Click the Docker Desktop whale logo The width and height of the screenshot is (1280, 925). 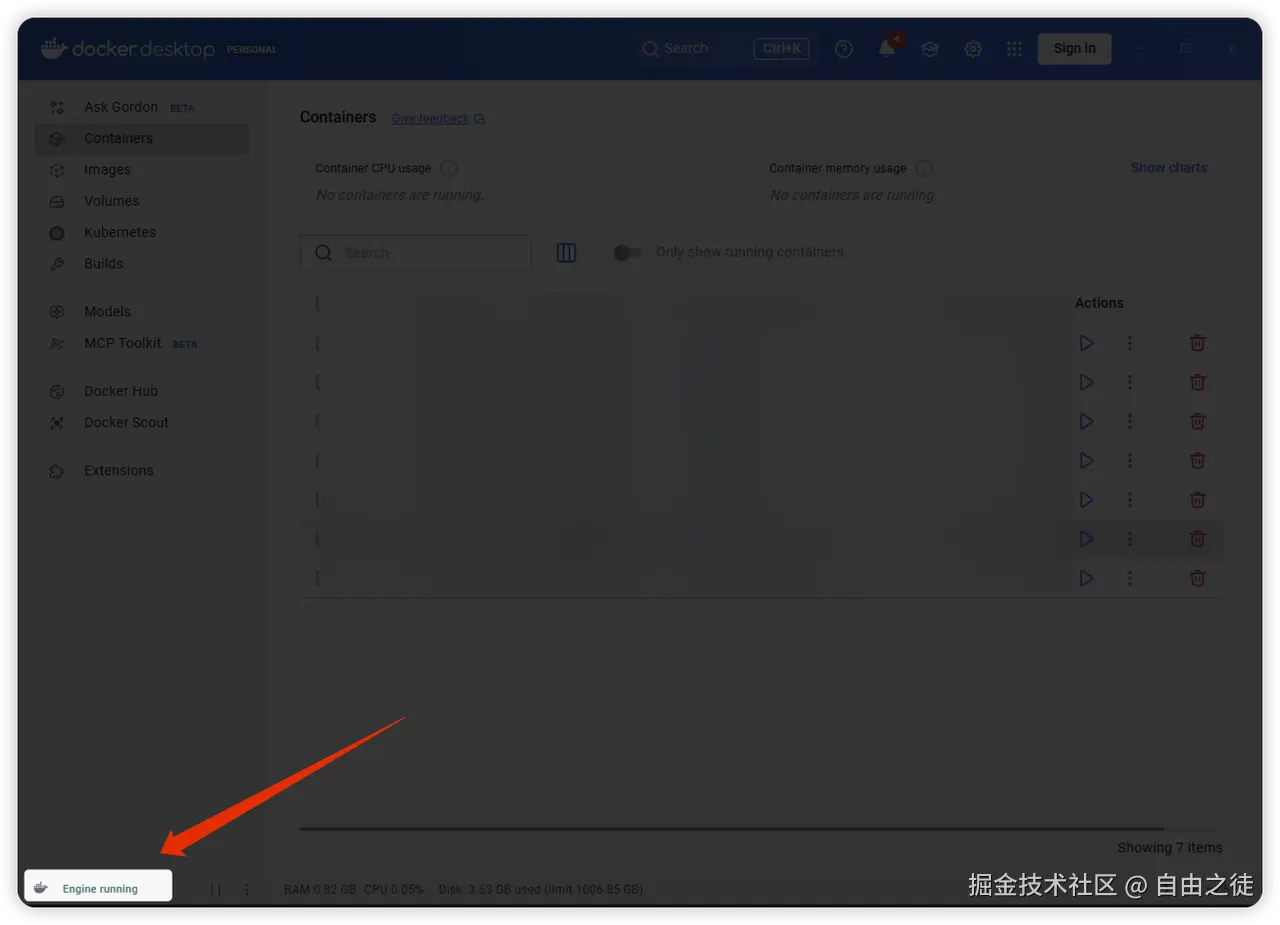(54, 48)
